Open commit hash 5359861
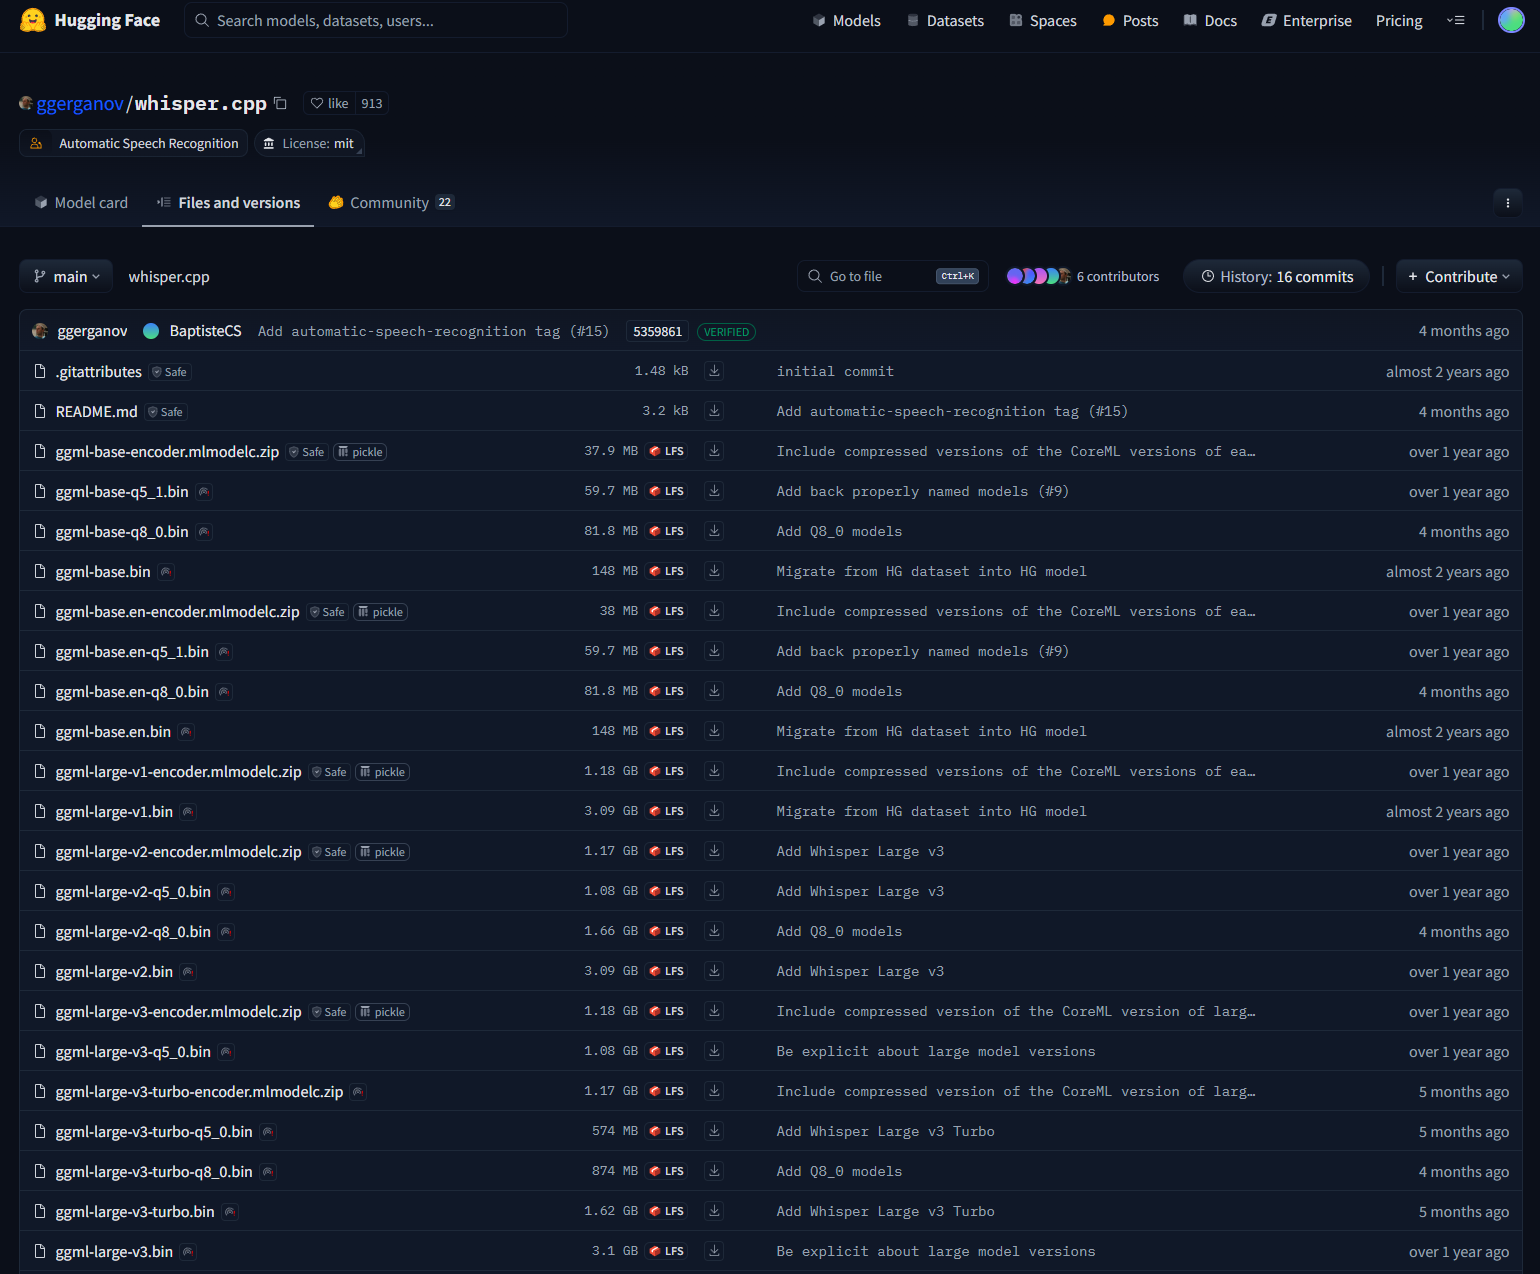This screenshot has height=1274, width=1540. (x=657, y=331)
